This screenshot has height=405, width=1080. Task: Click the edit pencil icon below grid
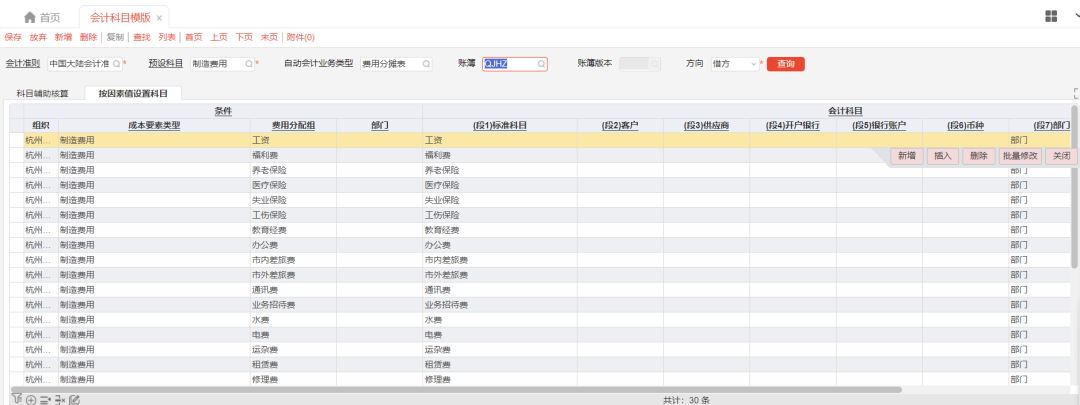75,399
